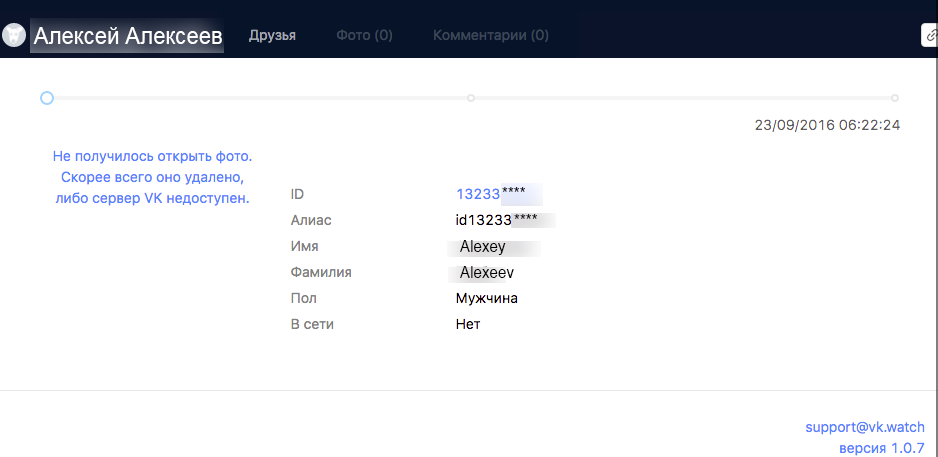Click the В сети field label

click(x=312, y=325)
